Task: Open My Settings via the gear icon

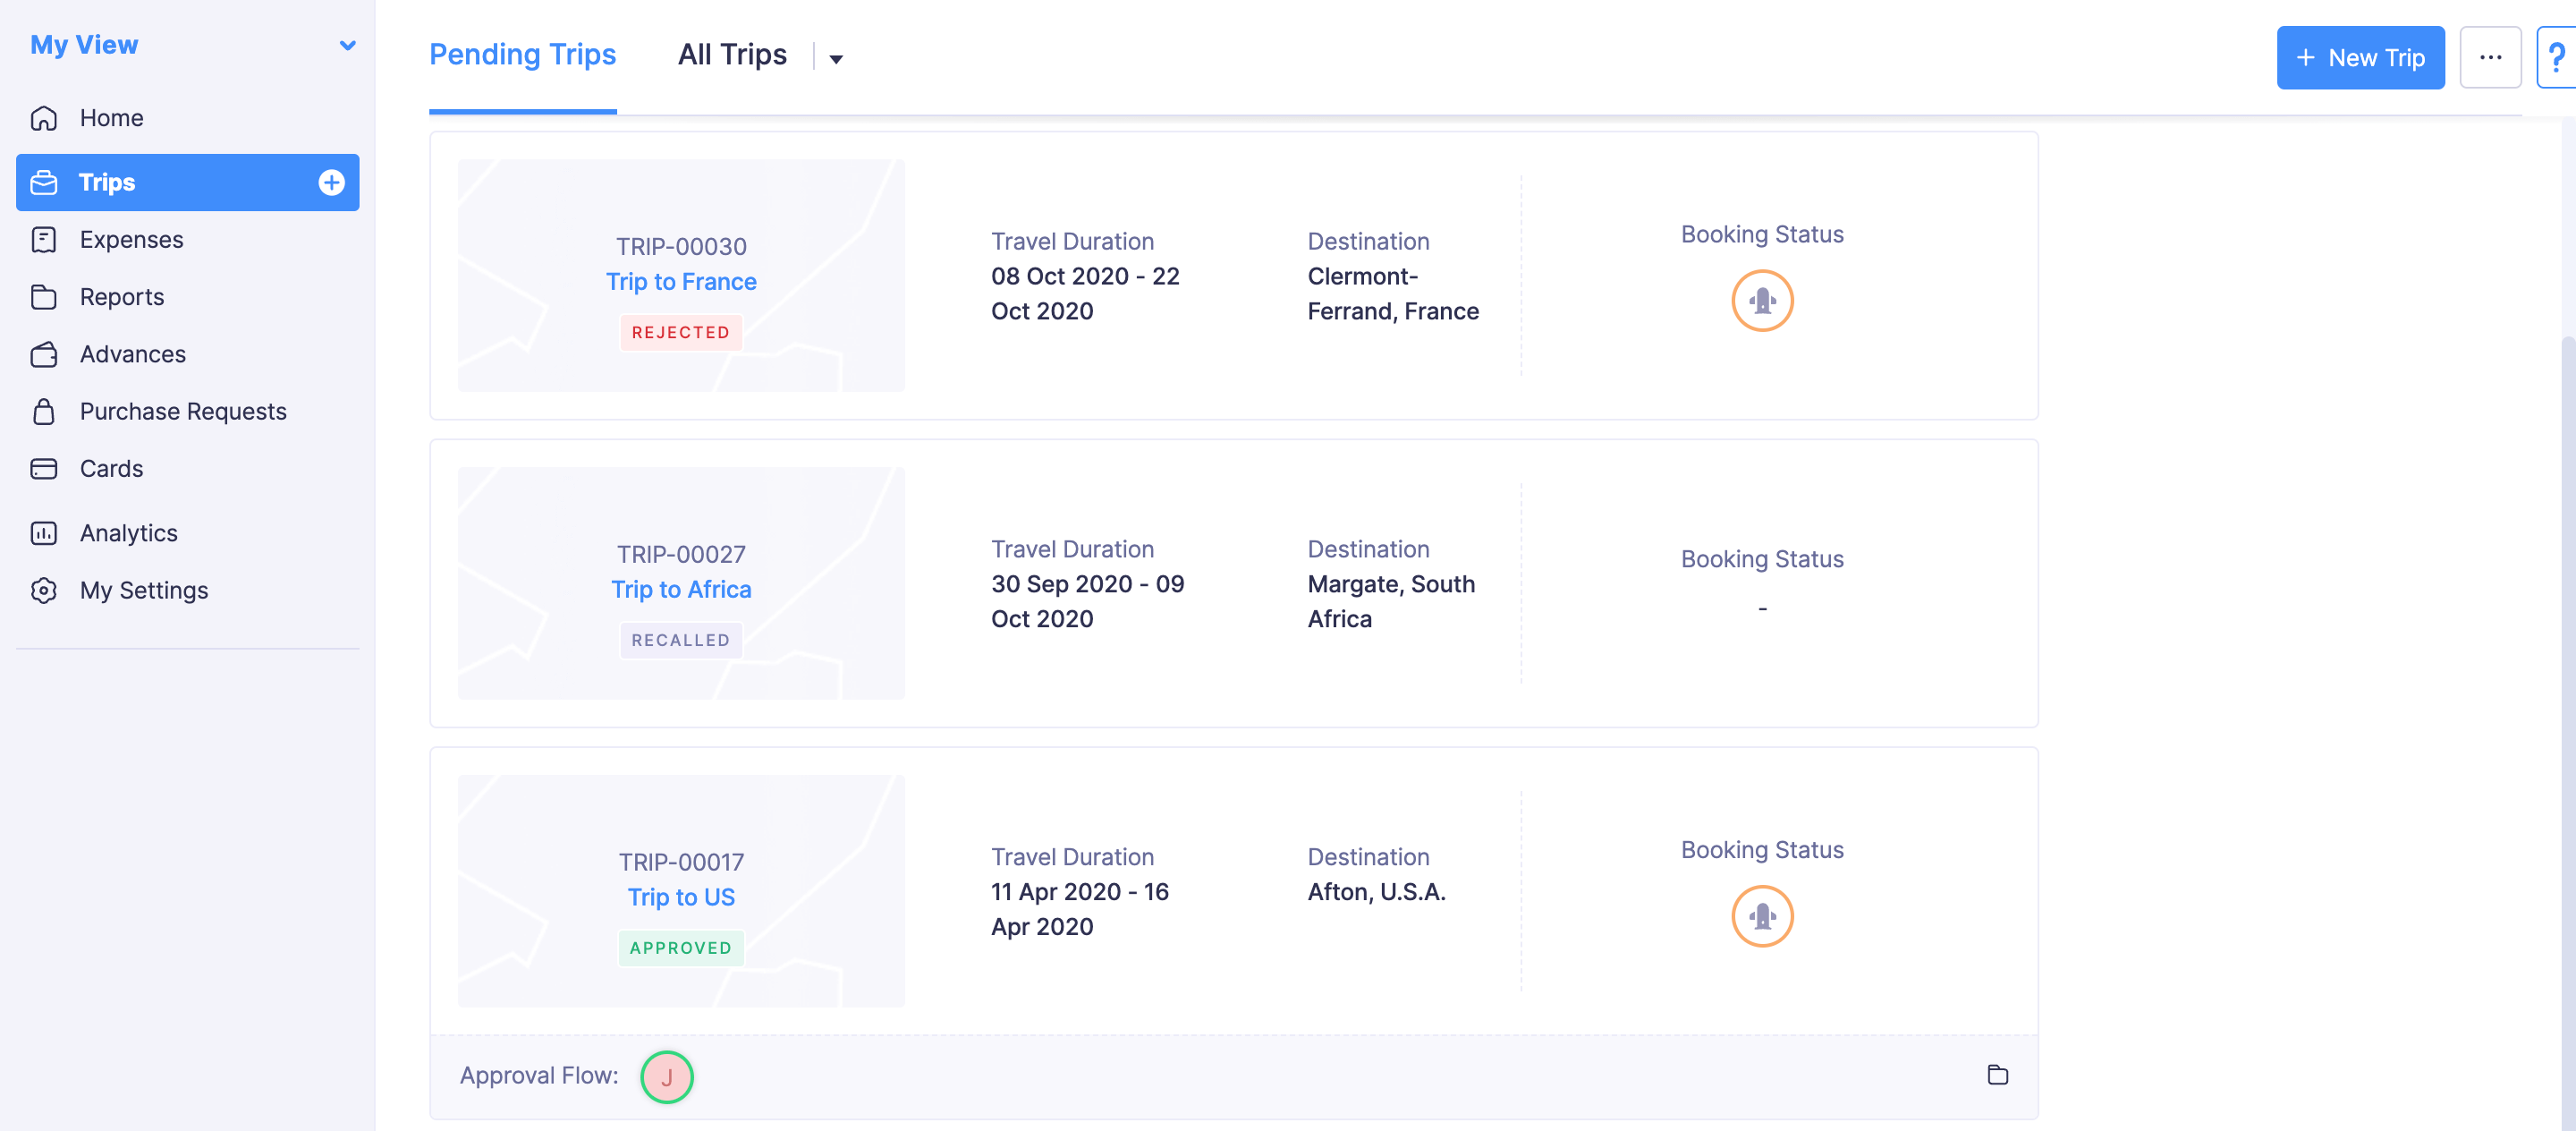Action: pos(44,590)
